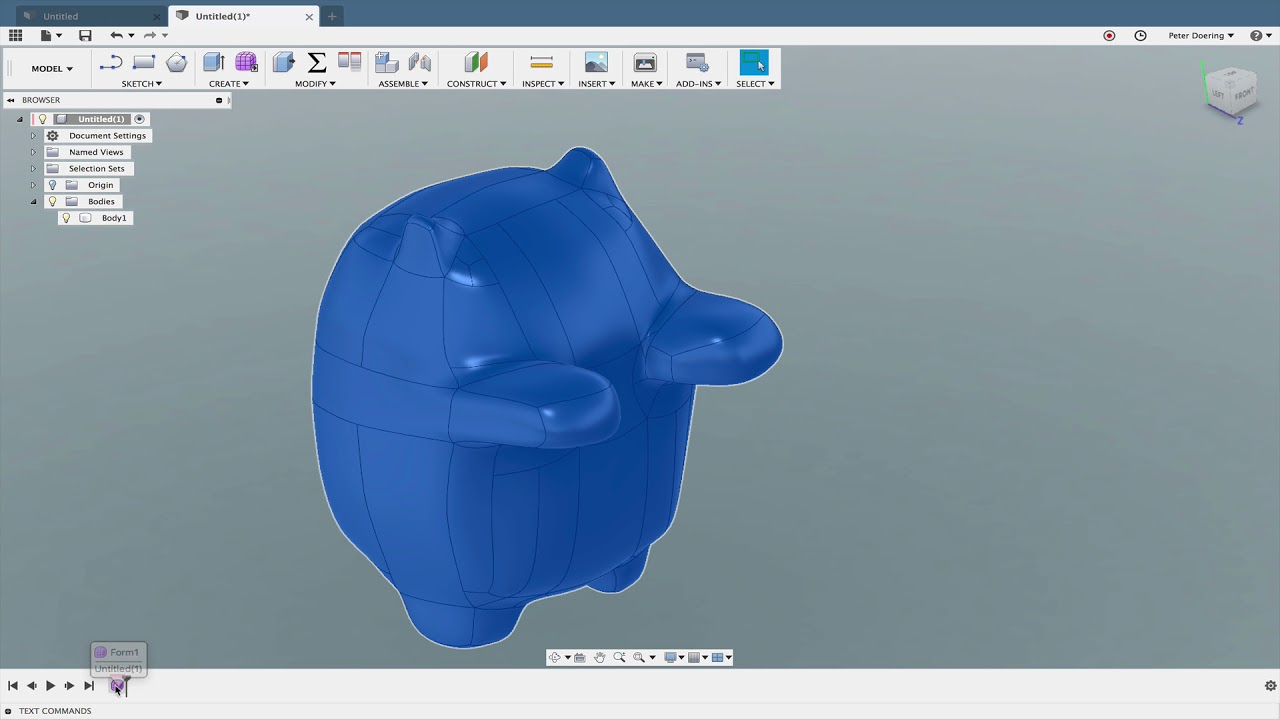This screenshot has height=720, width=1280.
Task: Click the Orbit tool in navigation bar
Action: [555, 657]
